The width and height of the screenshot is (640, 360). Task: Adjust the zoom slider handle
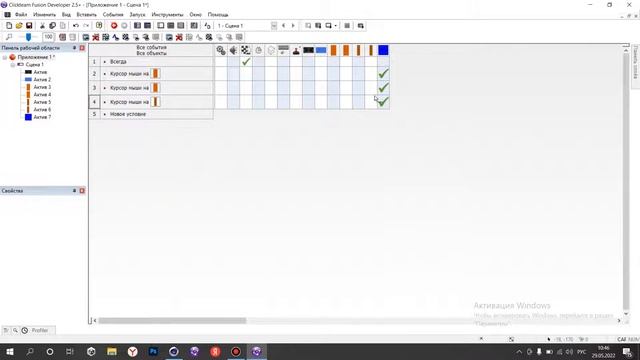(28, 37)
